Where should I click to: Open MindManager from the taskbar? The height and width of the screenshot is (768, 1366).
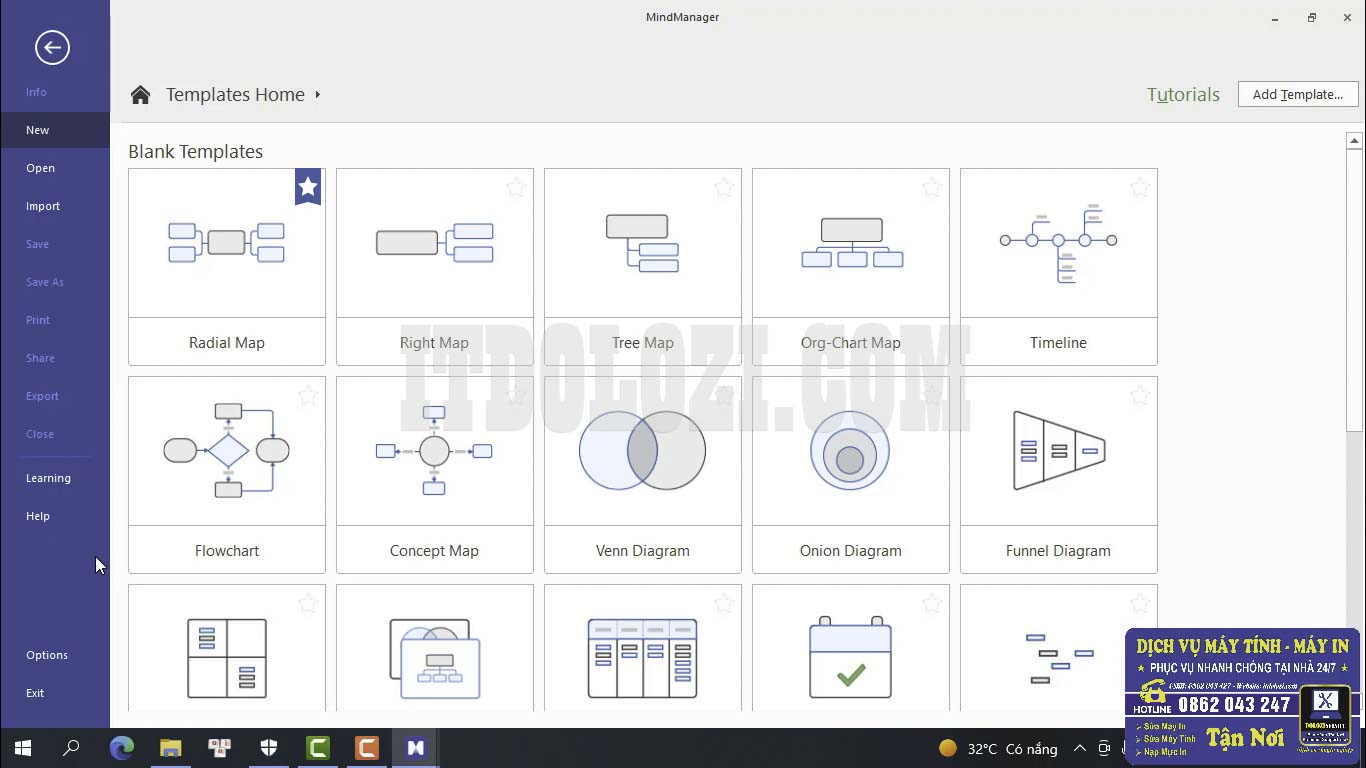point(415,747)
